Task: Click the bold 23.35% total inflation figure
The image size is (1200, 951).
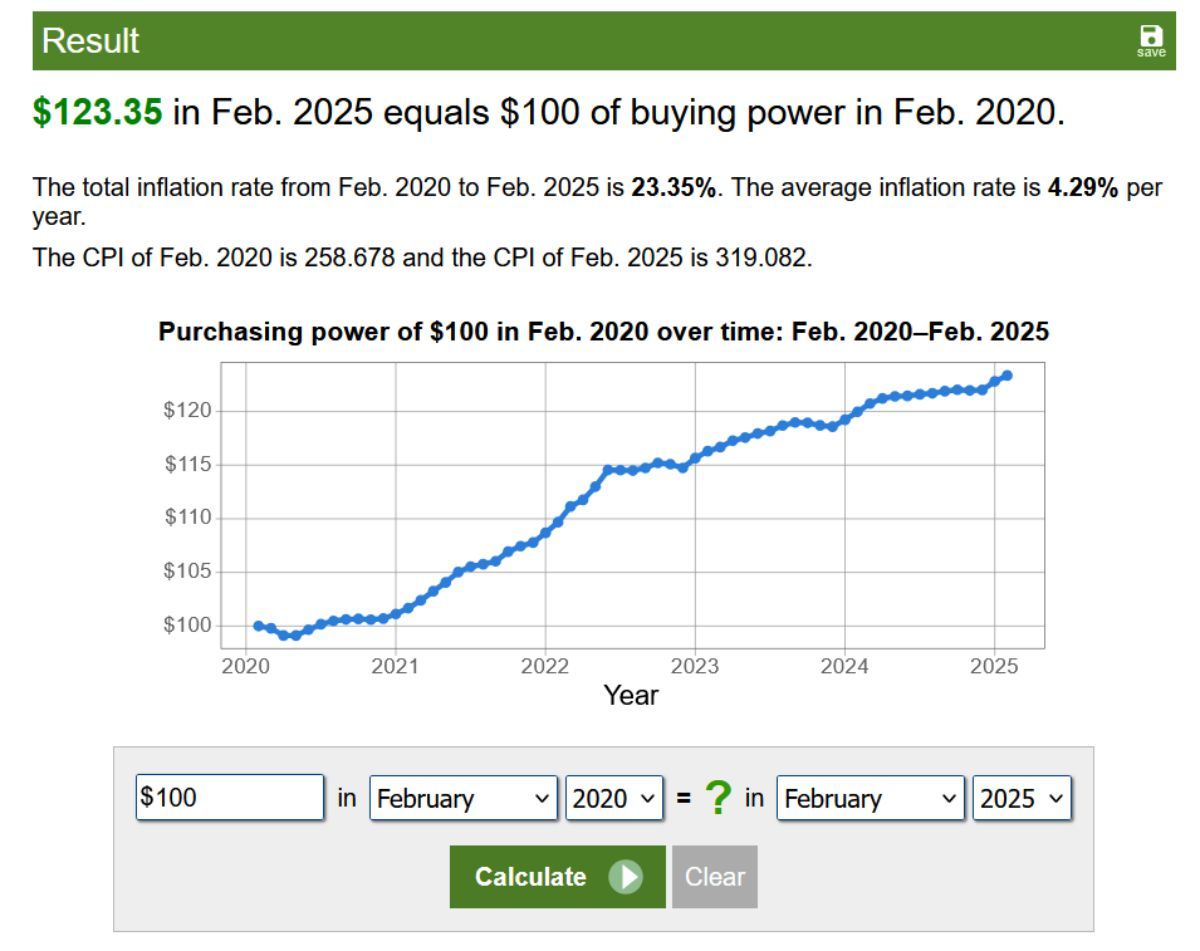Action: tap(673, 188)
